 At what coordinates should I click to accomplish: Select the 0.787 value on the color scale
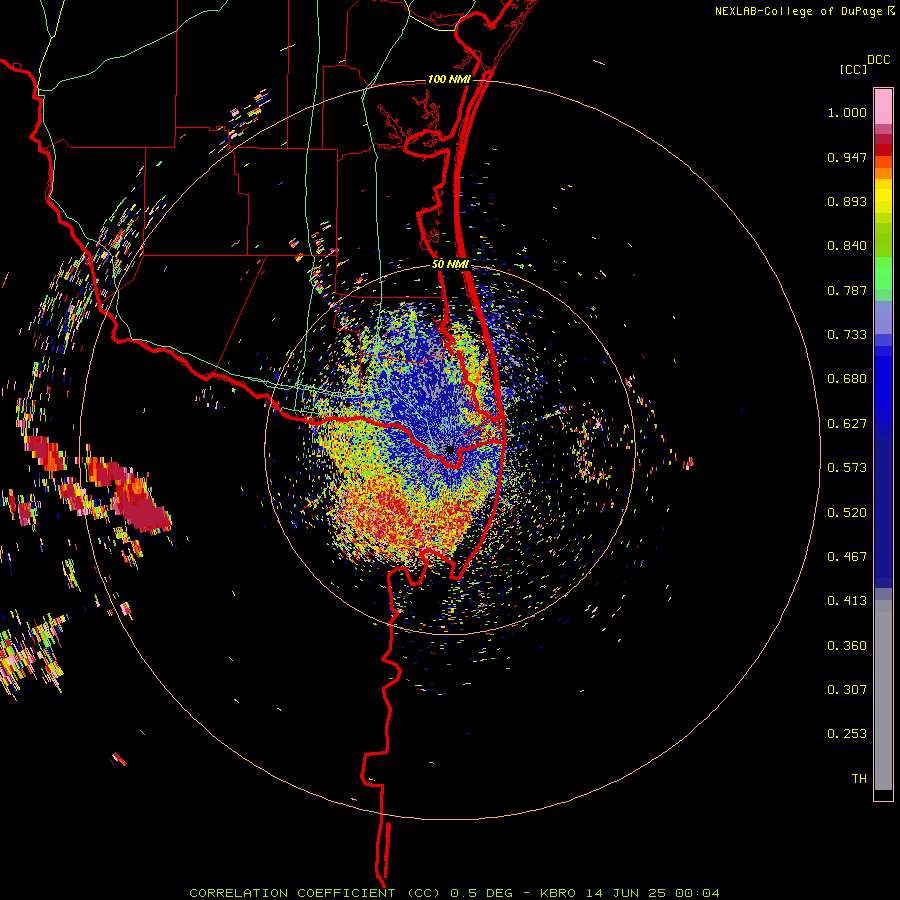[x=847, y=290]
